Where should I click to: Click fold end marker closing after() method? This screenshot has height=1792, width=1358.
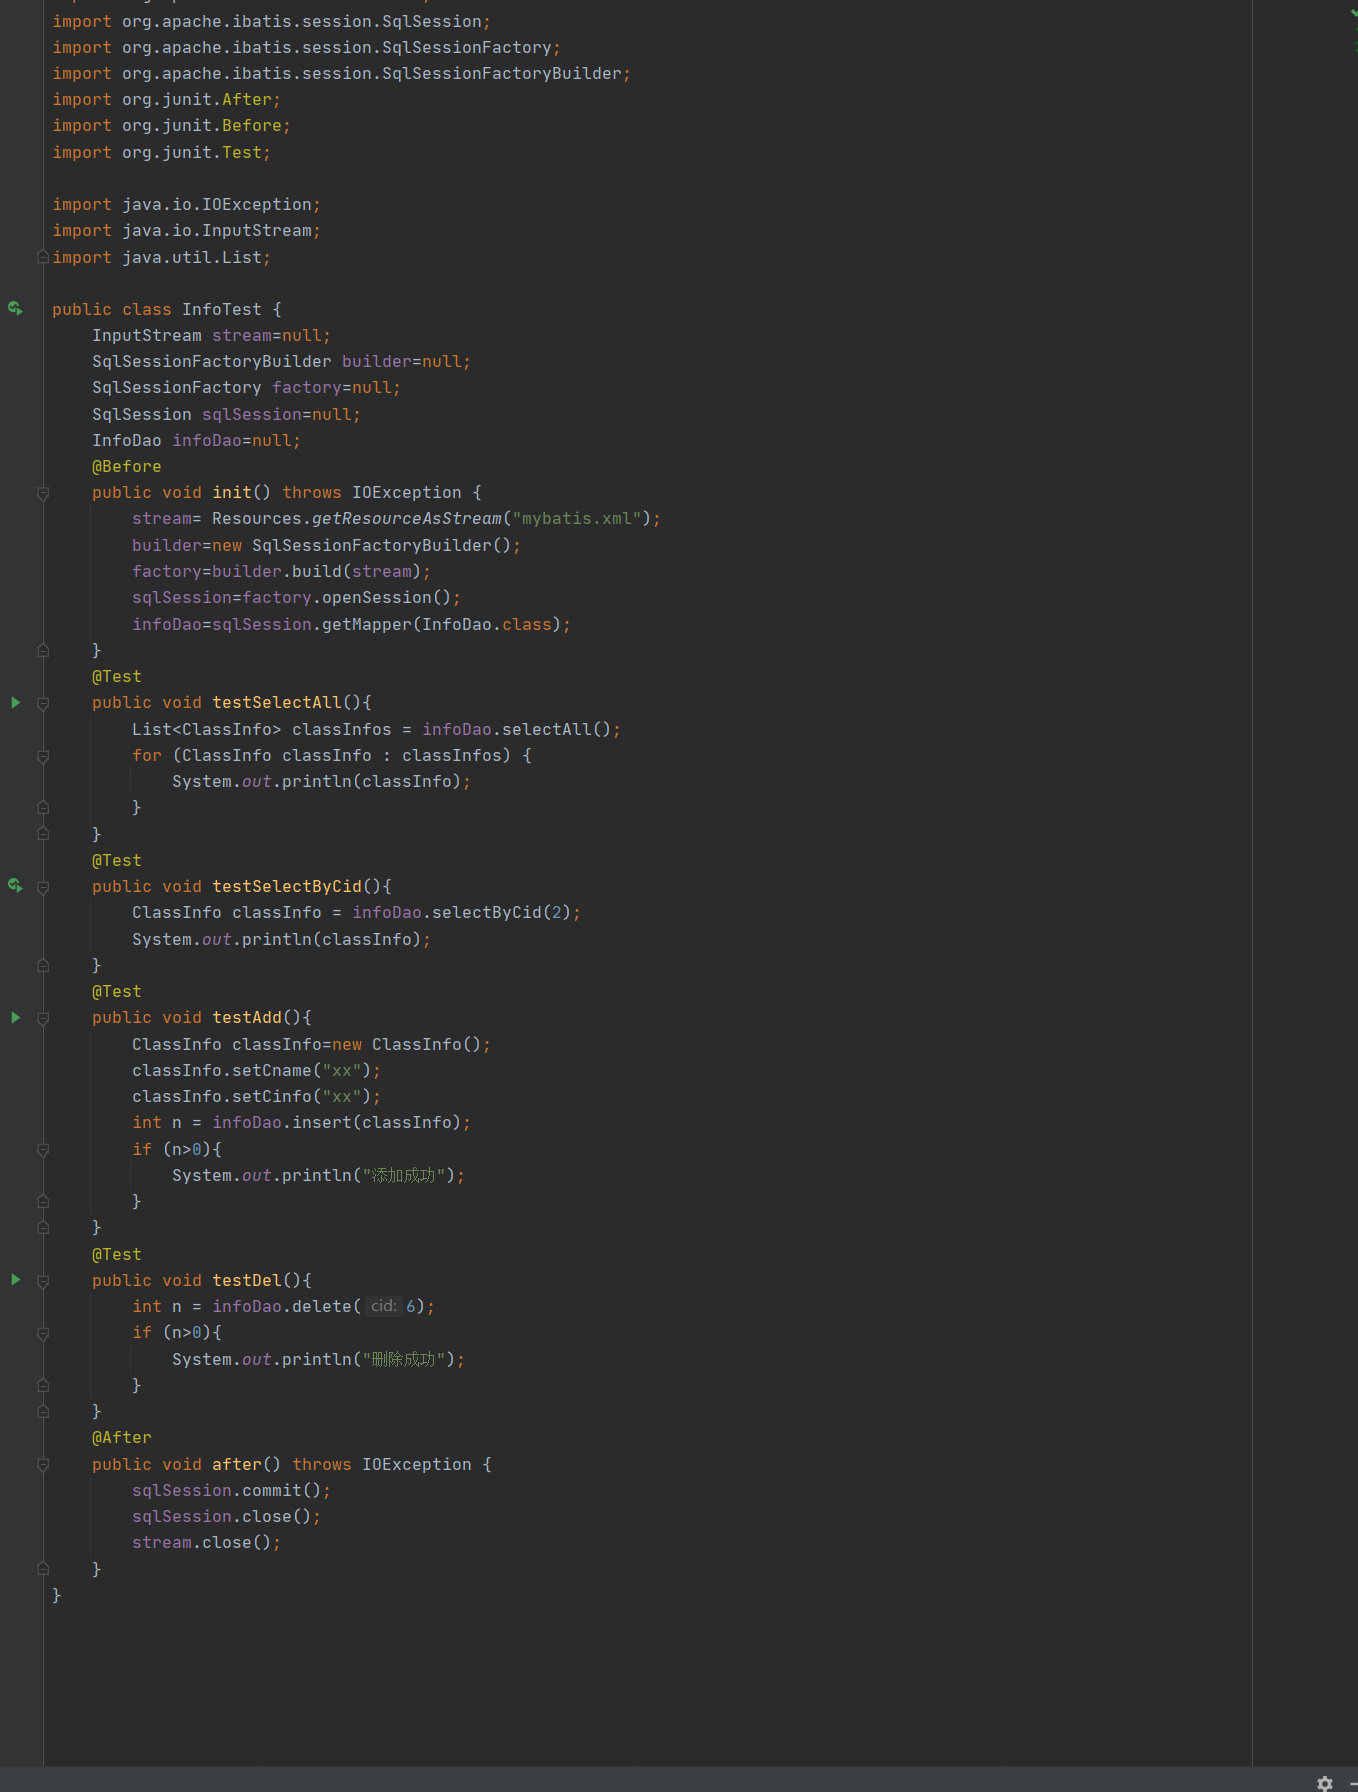point(43,1568)
